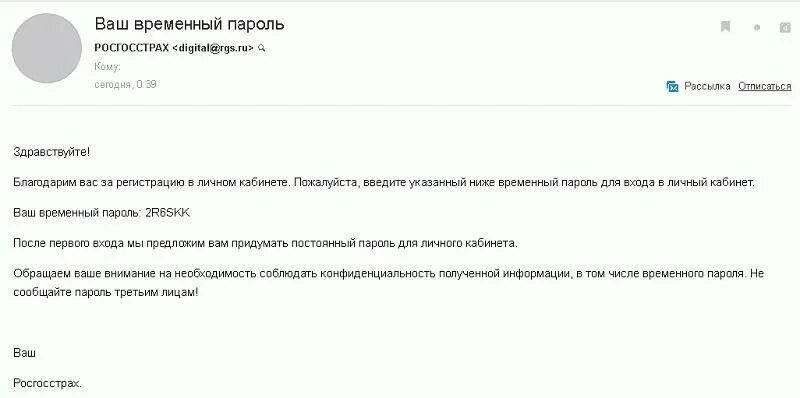
Task: Click sender name РОСГОССТРАХ
Action: (x=132, y=48)
